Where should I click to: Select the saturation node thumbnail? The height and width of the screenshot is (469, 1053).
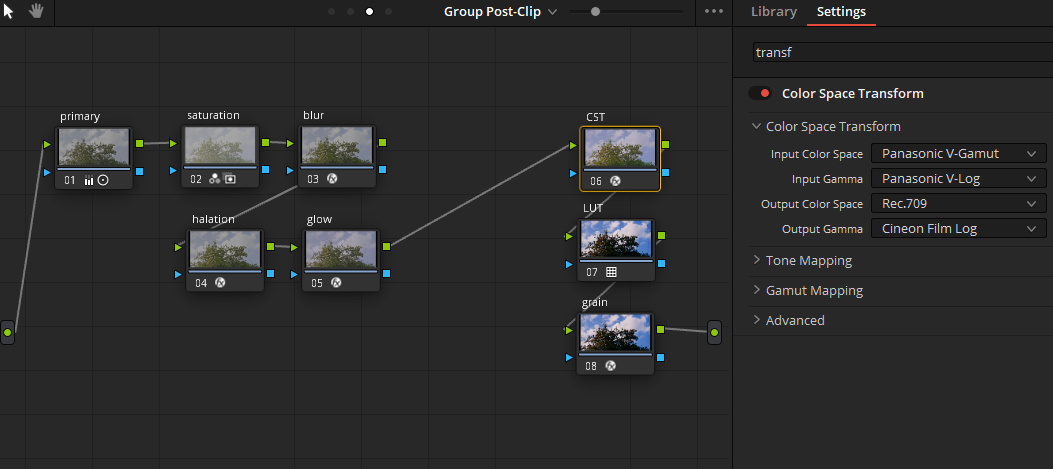(x=220, y=146)
